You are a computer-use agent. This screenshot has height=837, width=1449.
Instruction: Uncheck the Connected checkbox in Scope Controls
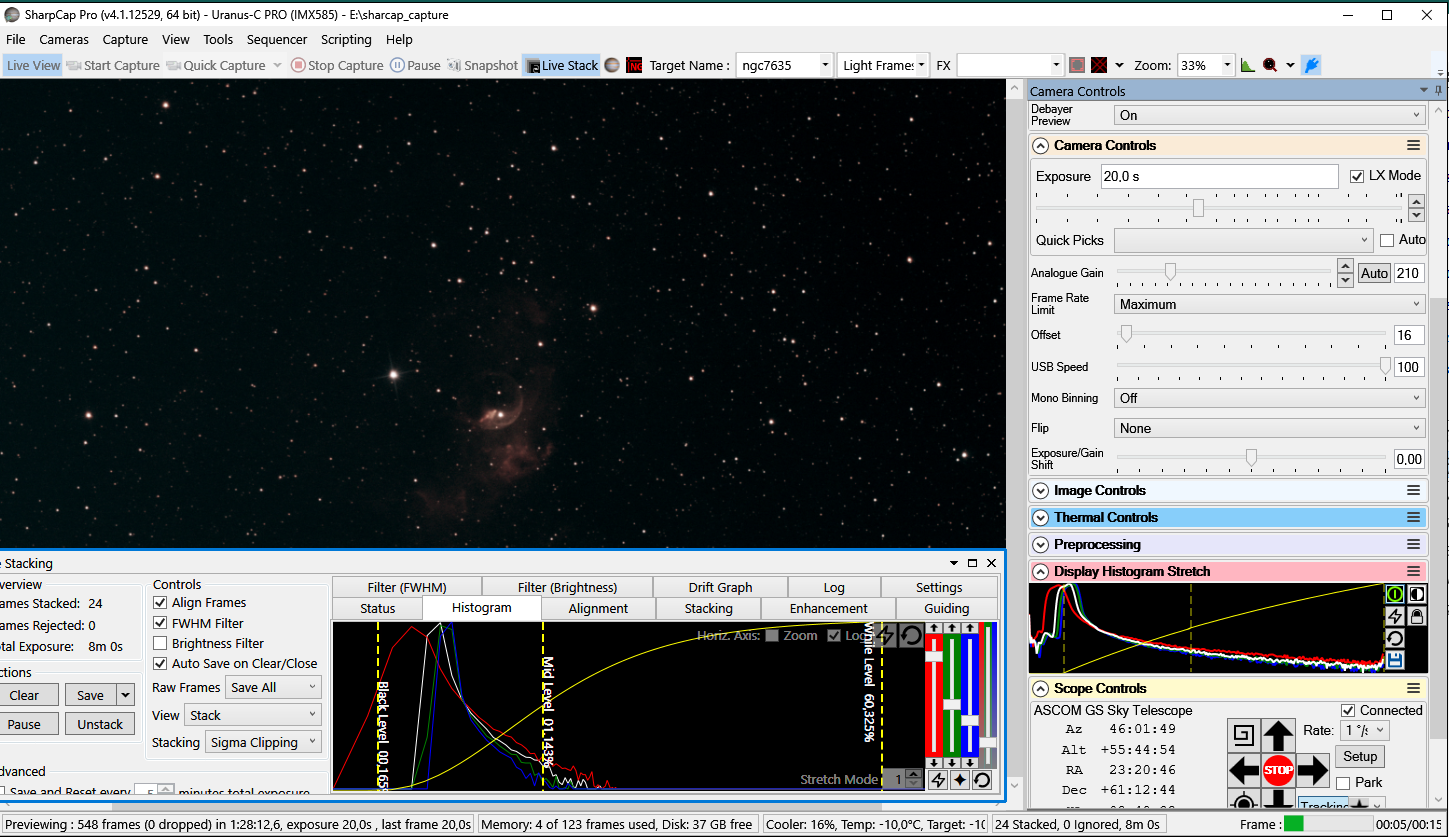tap(1348, 710)
